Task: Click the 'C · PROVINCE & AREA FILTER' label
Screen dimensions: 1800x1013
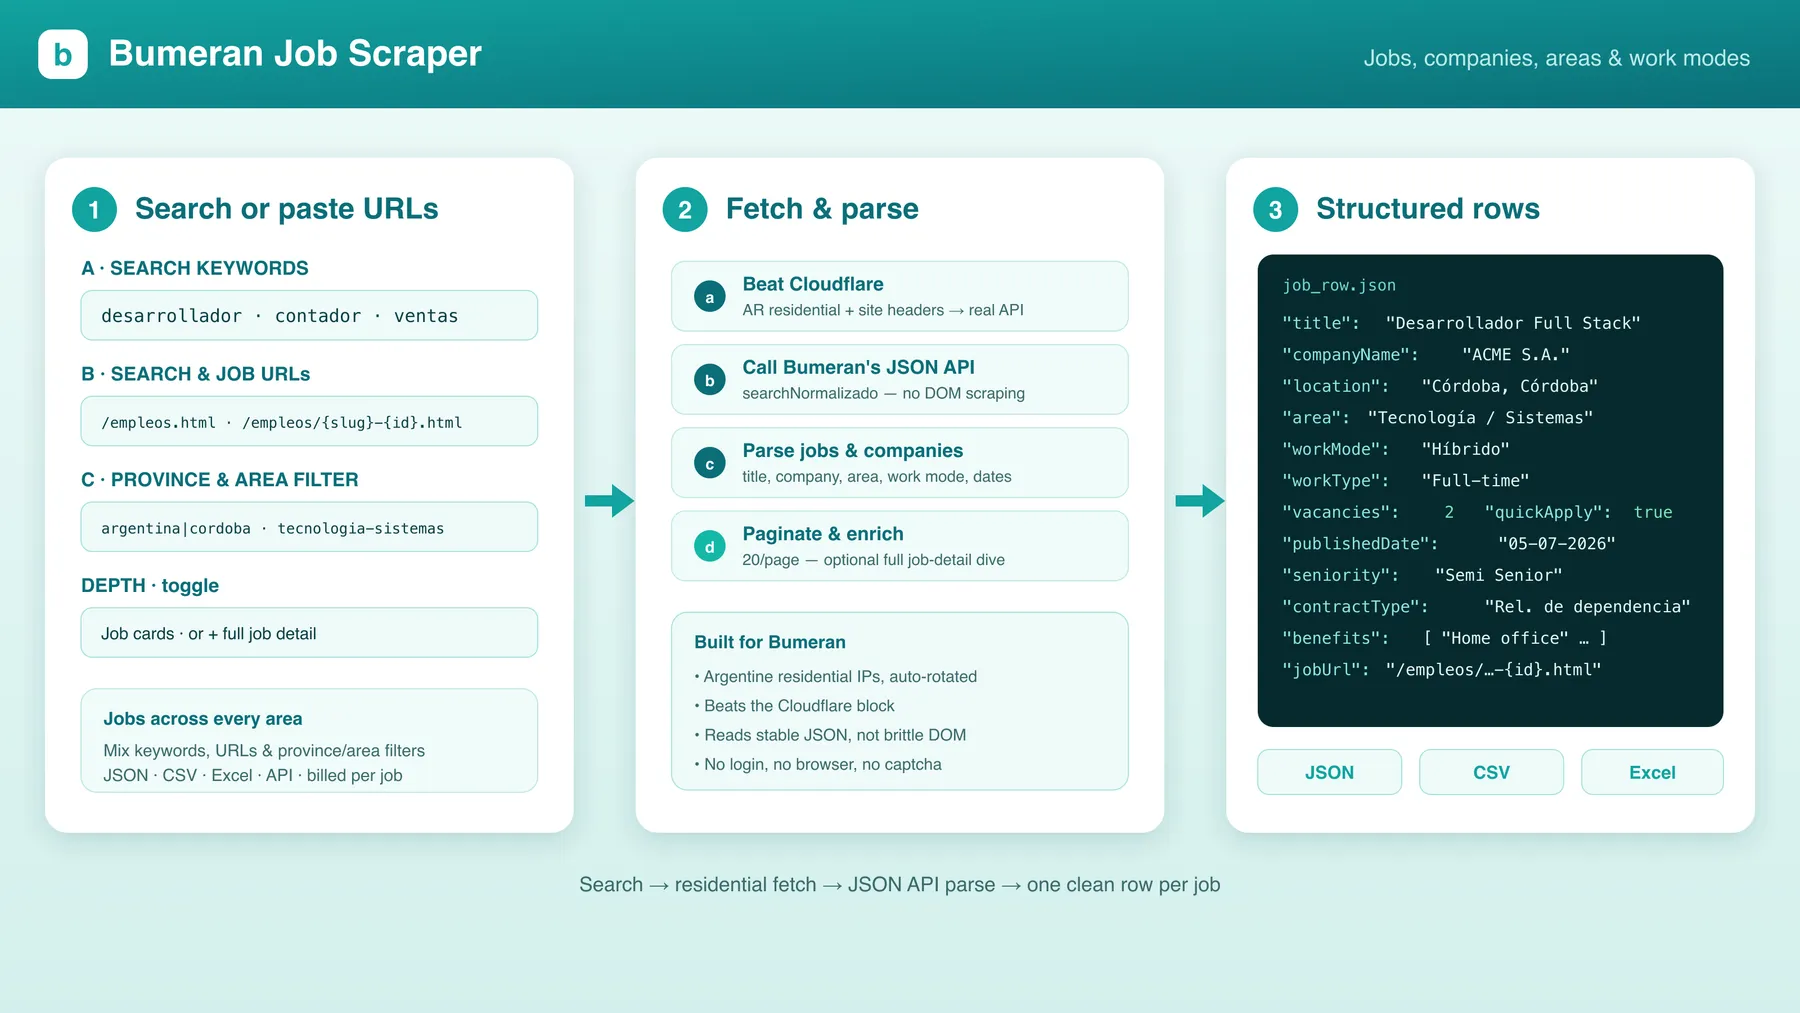Action: pos(220,480)
